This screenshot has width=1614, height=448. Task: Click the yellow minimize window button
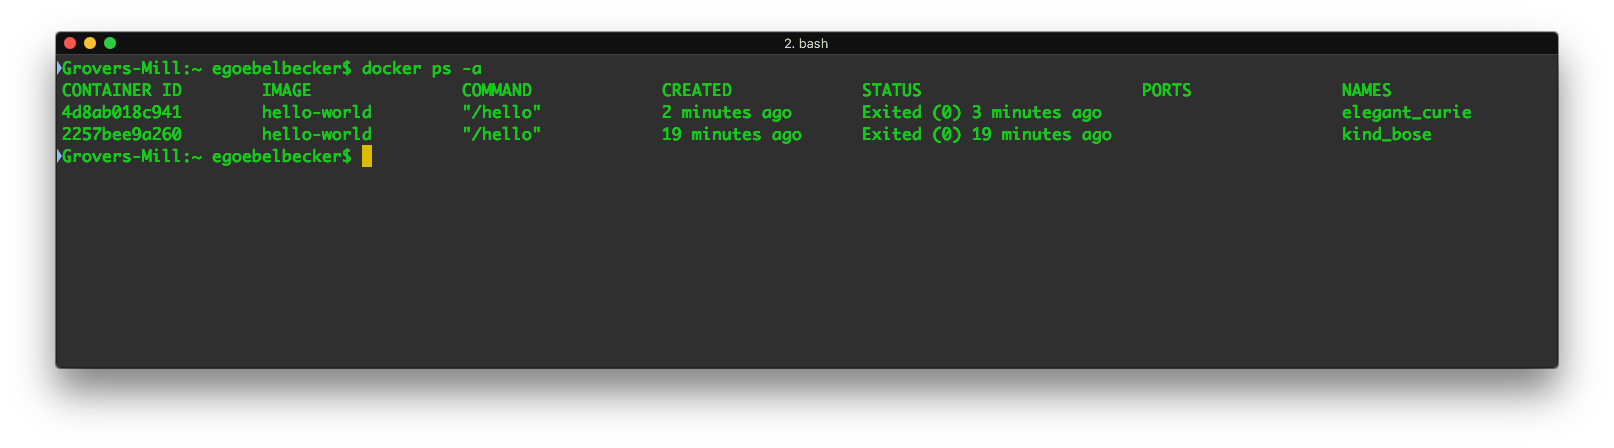pos(90,43)
